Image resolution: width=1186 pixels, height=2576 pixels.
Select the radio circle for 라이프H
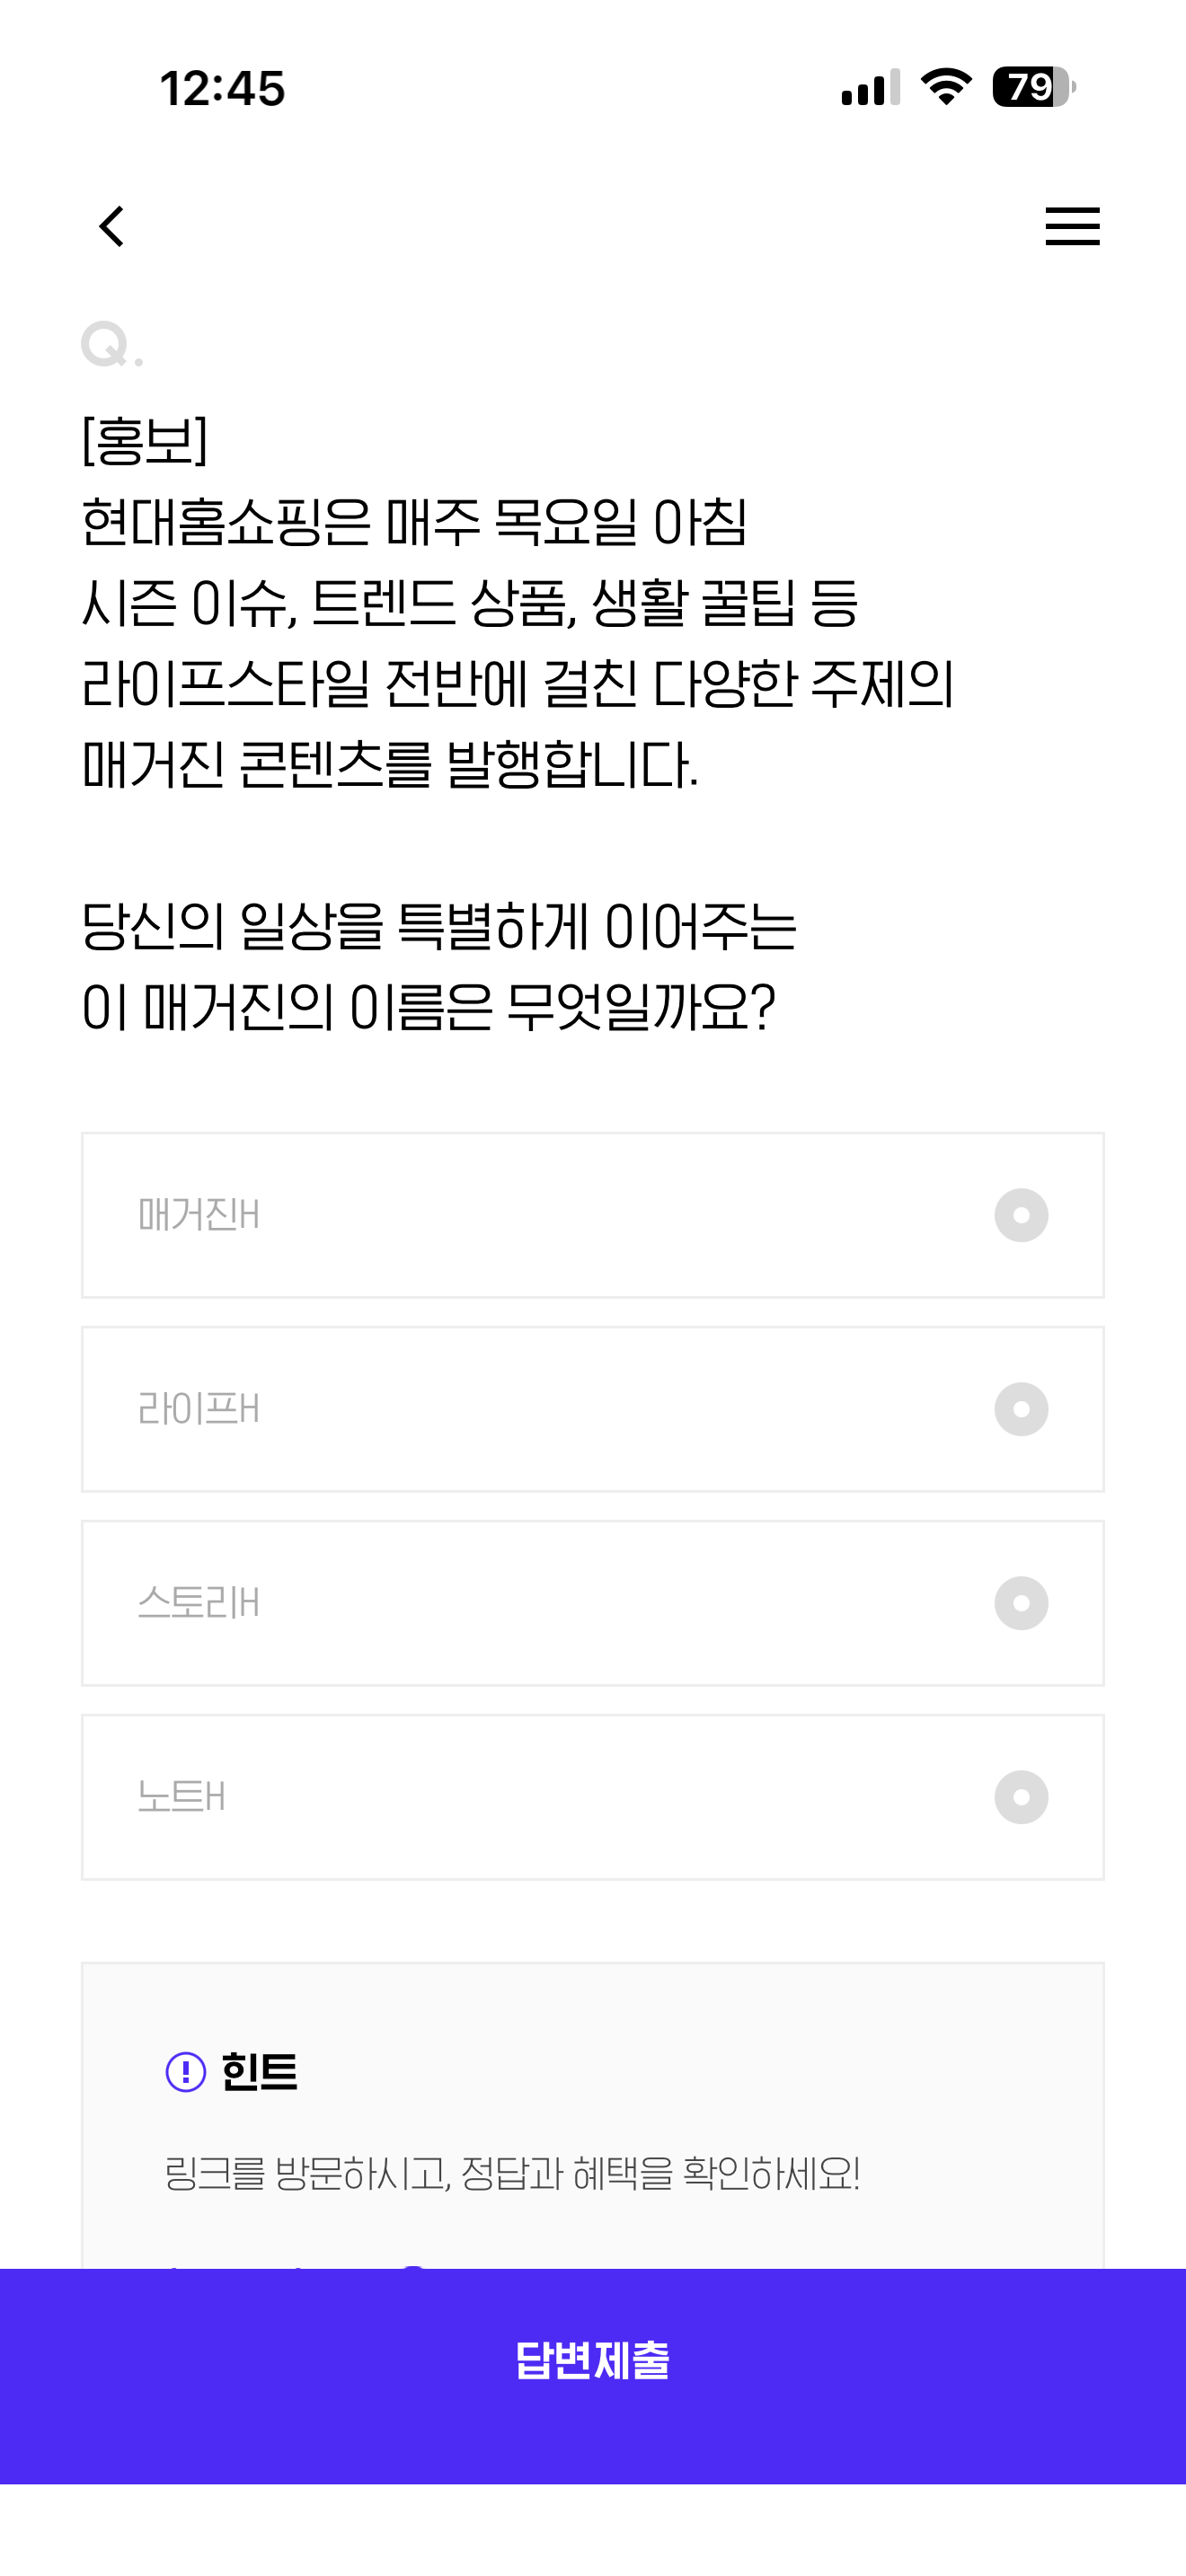pos(1021,1409)
